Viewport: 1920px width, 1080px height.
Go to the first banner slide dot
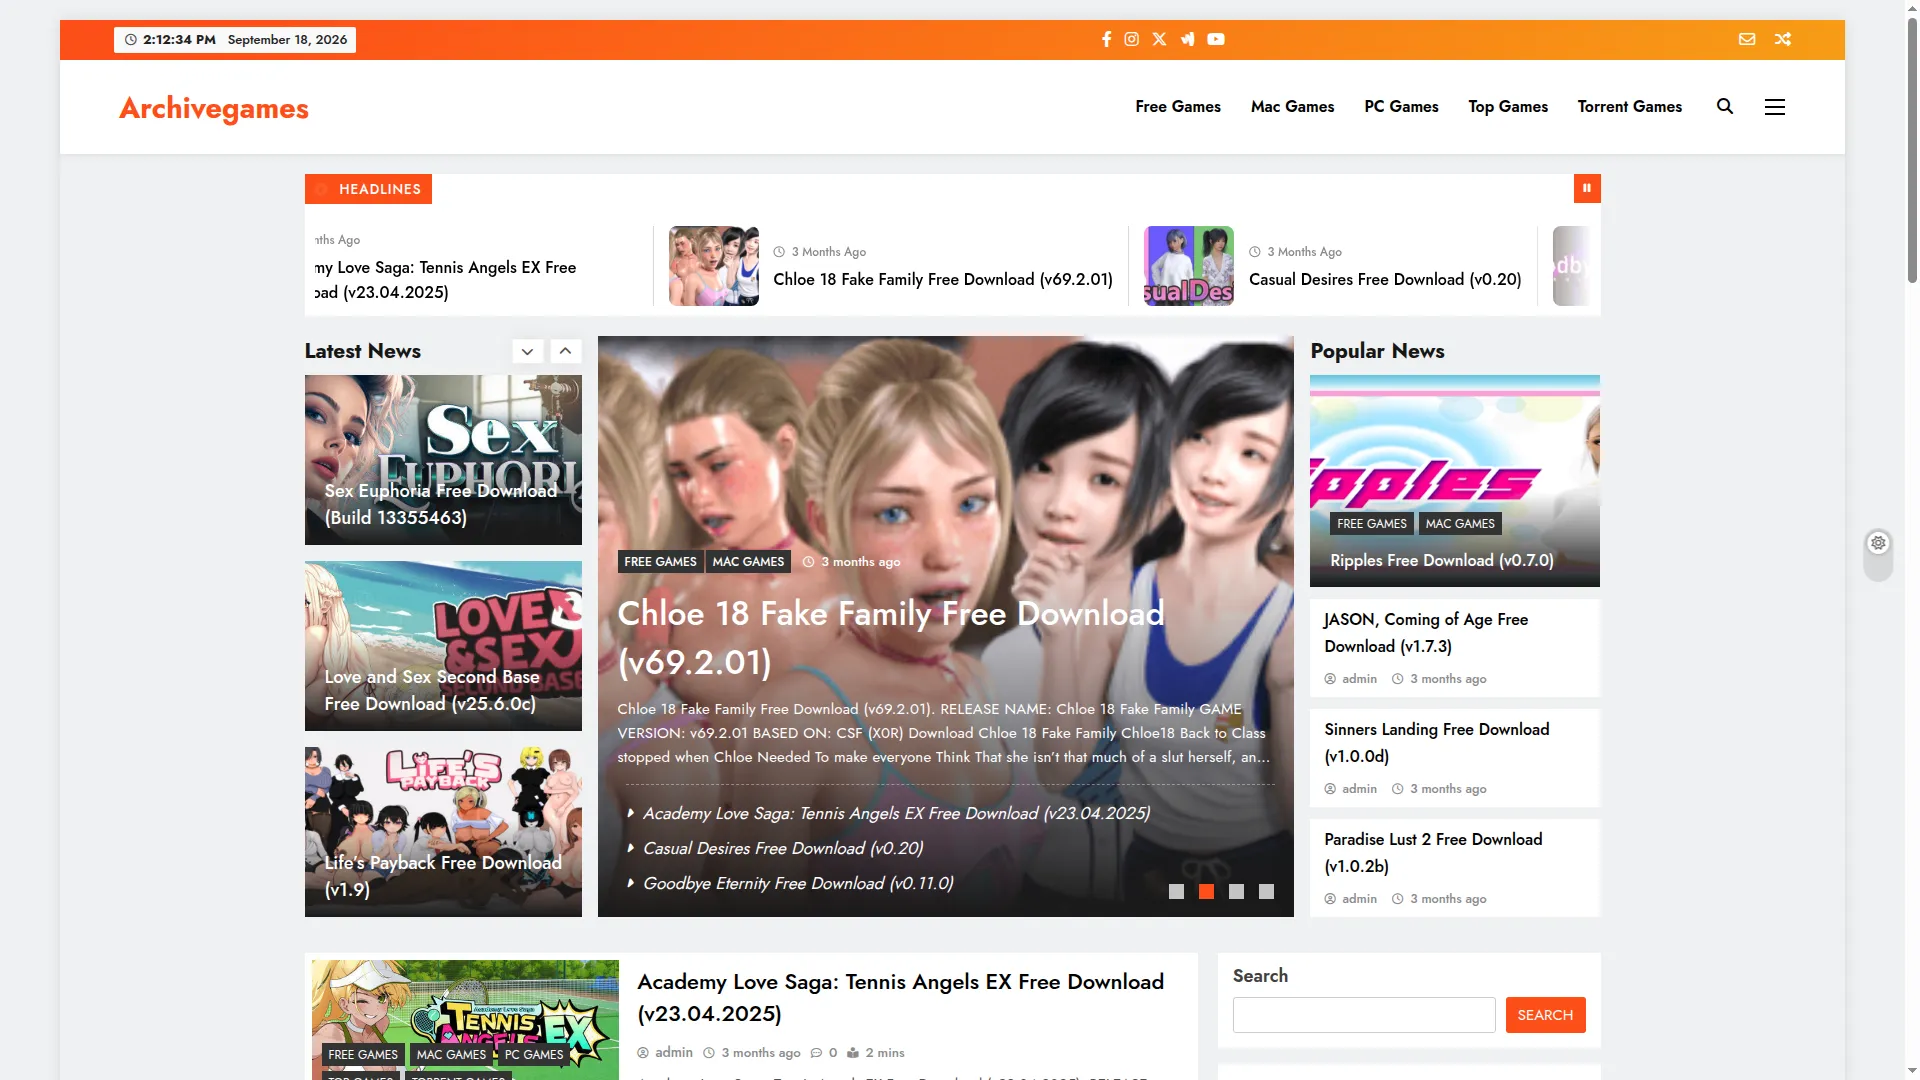pos(1177,891)
